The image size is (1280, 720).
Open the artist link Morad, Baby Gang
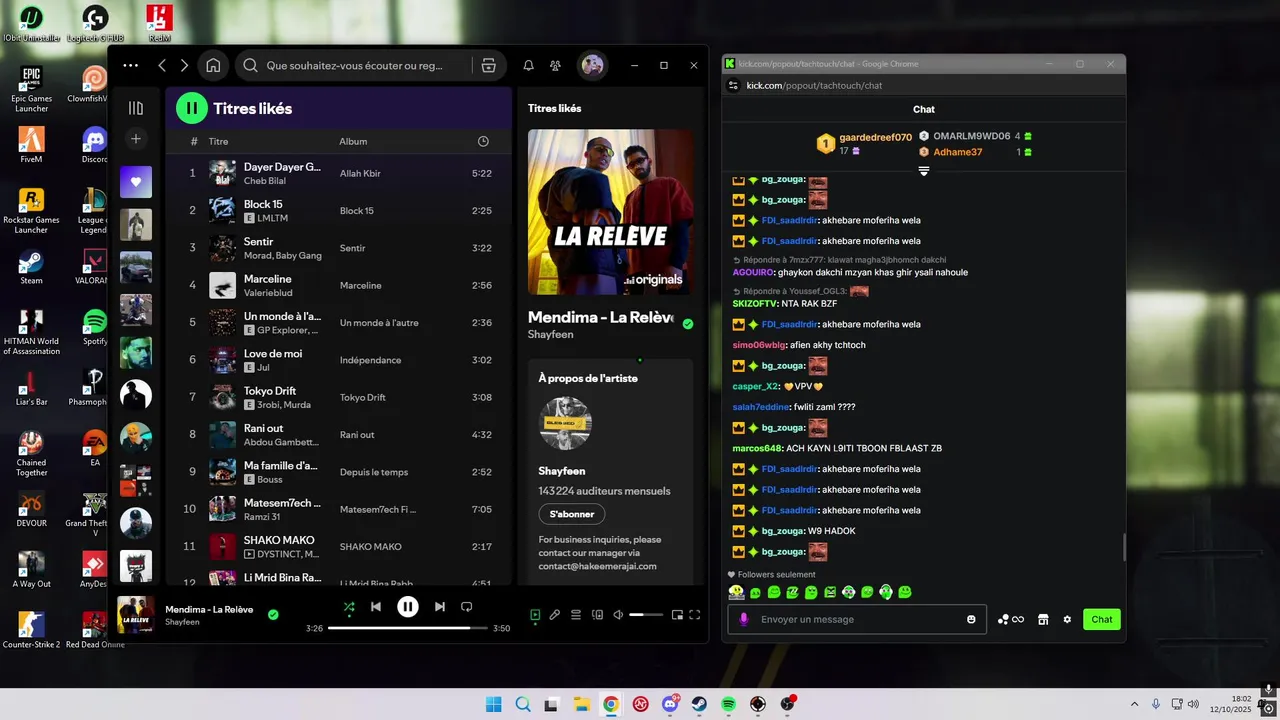[283, 256]
